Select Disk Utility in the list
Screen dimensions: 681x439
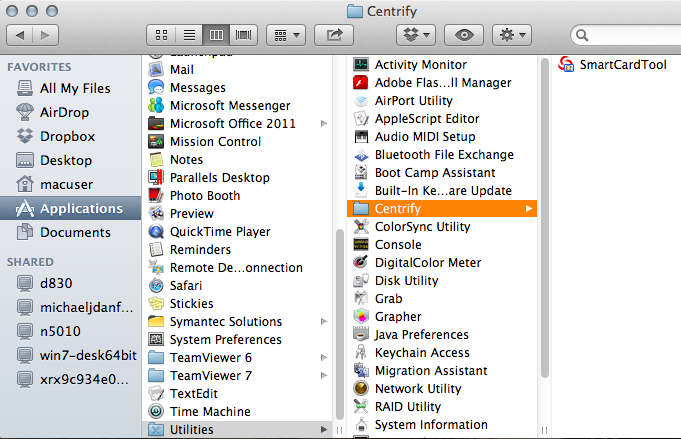click(406, 281)
